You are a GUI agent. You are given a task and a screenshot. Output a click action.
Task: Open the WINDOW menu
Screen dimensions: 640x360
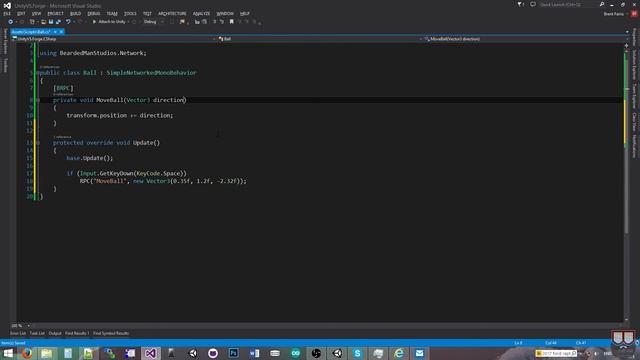(225, 13)
